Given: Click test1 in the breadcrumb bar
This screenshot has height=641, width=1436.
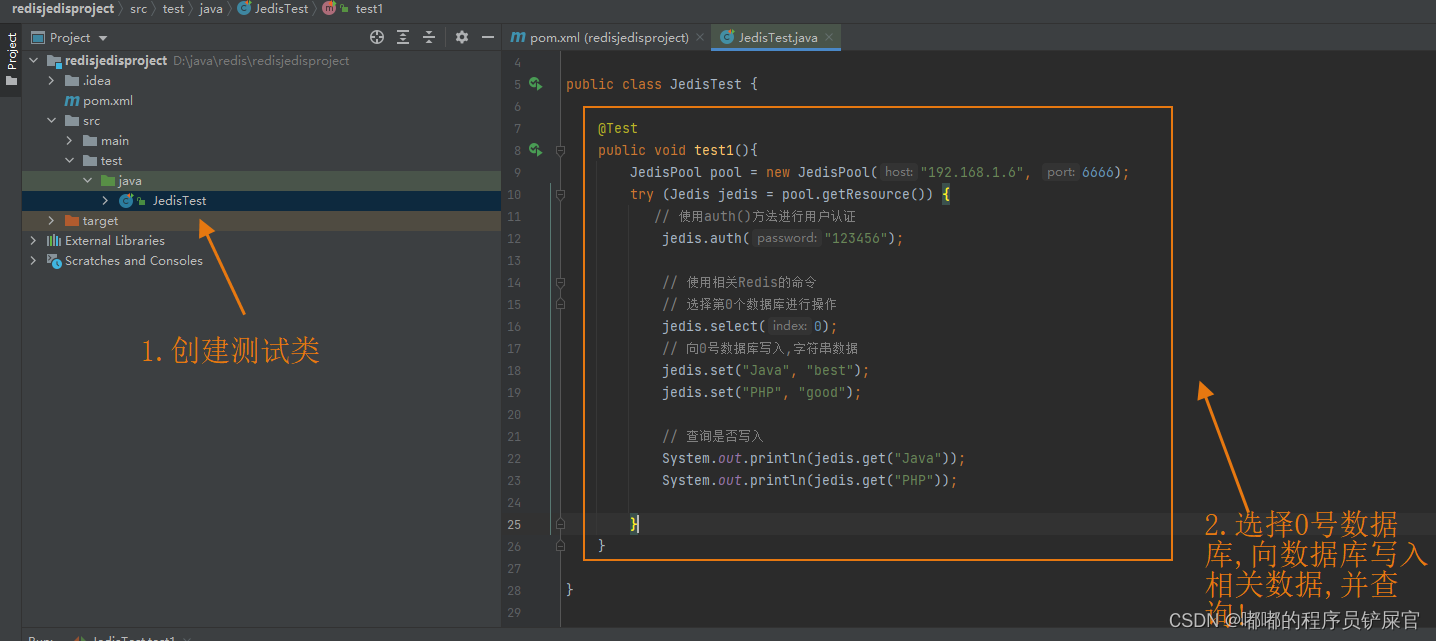Looking at the screenshot, I should [x=368, y=9].
